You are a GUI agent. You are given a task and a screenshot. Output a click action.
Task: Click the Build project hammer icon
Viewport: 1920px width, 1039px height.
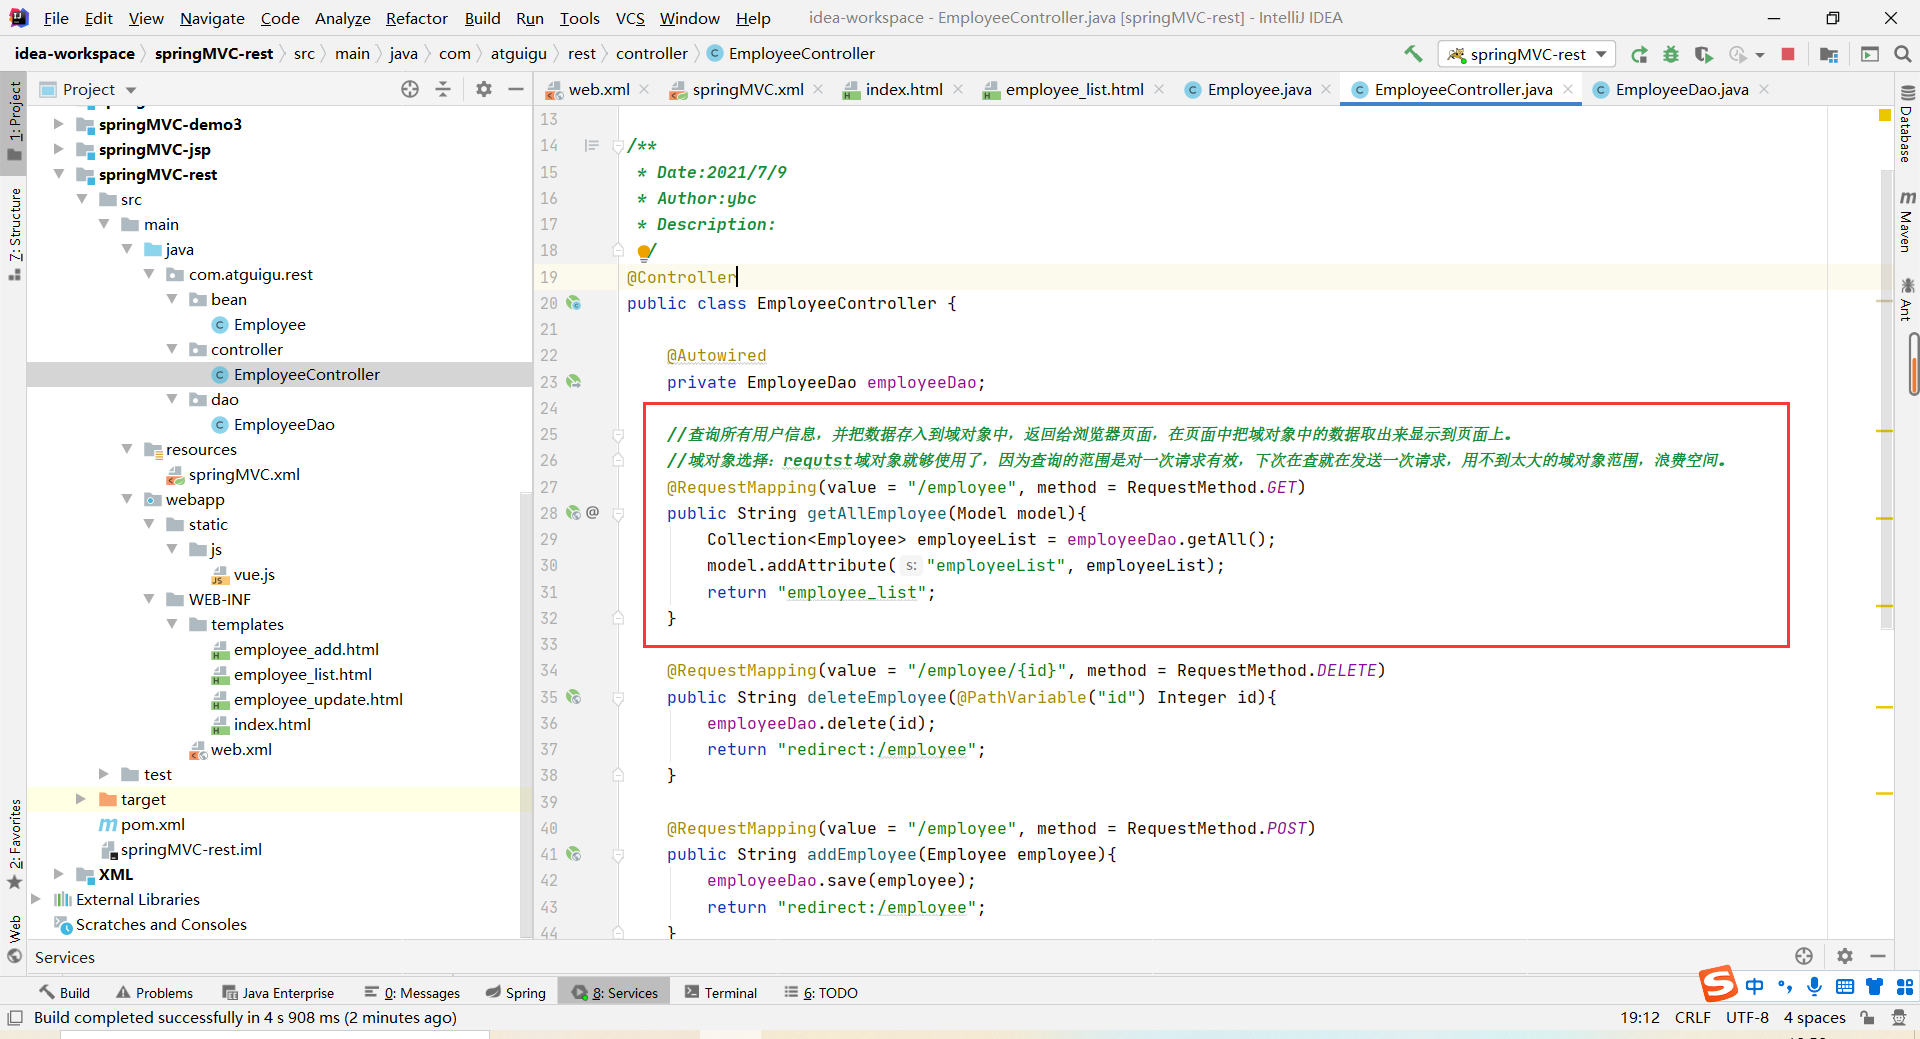(x=1413, y=54)
